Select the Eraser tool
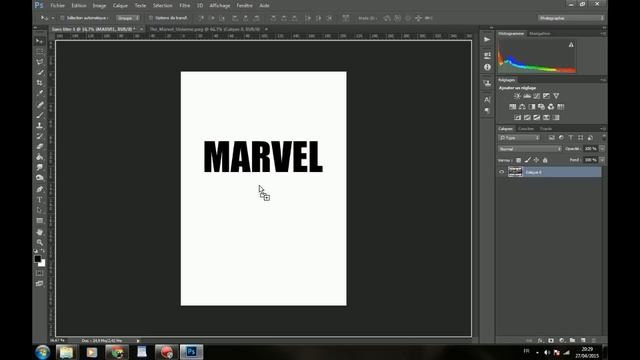640x360 pixels. (x=39, y=147)
